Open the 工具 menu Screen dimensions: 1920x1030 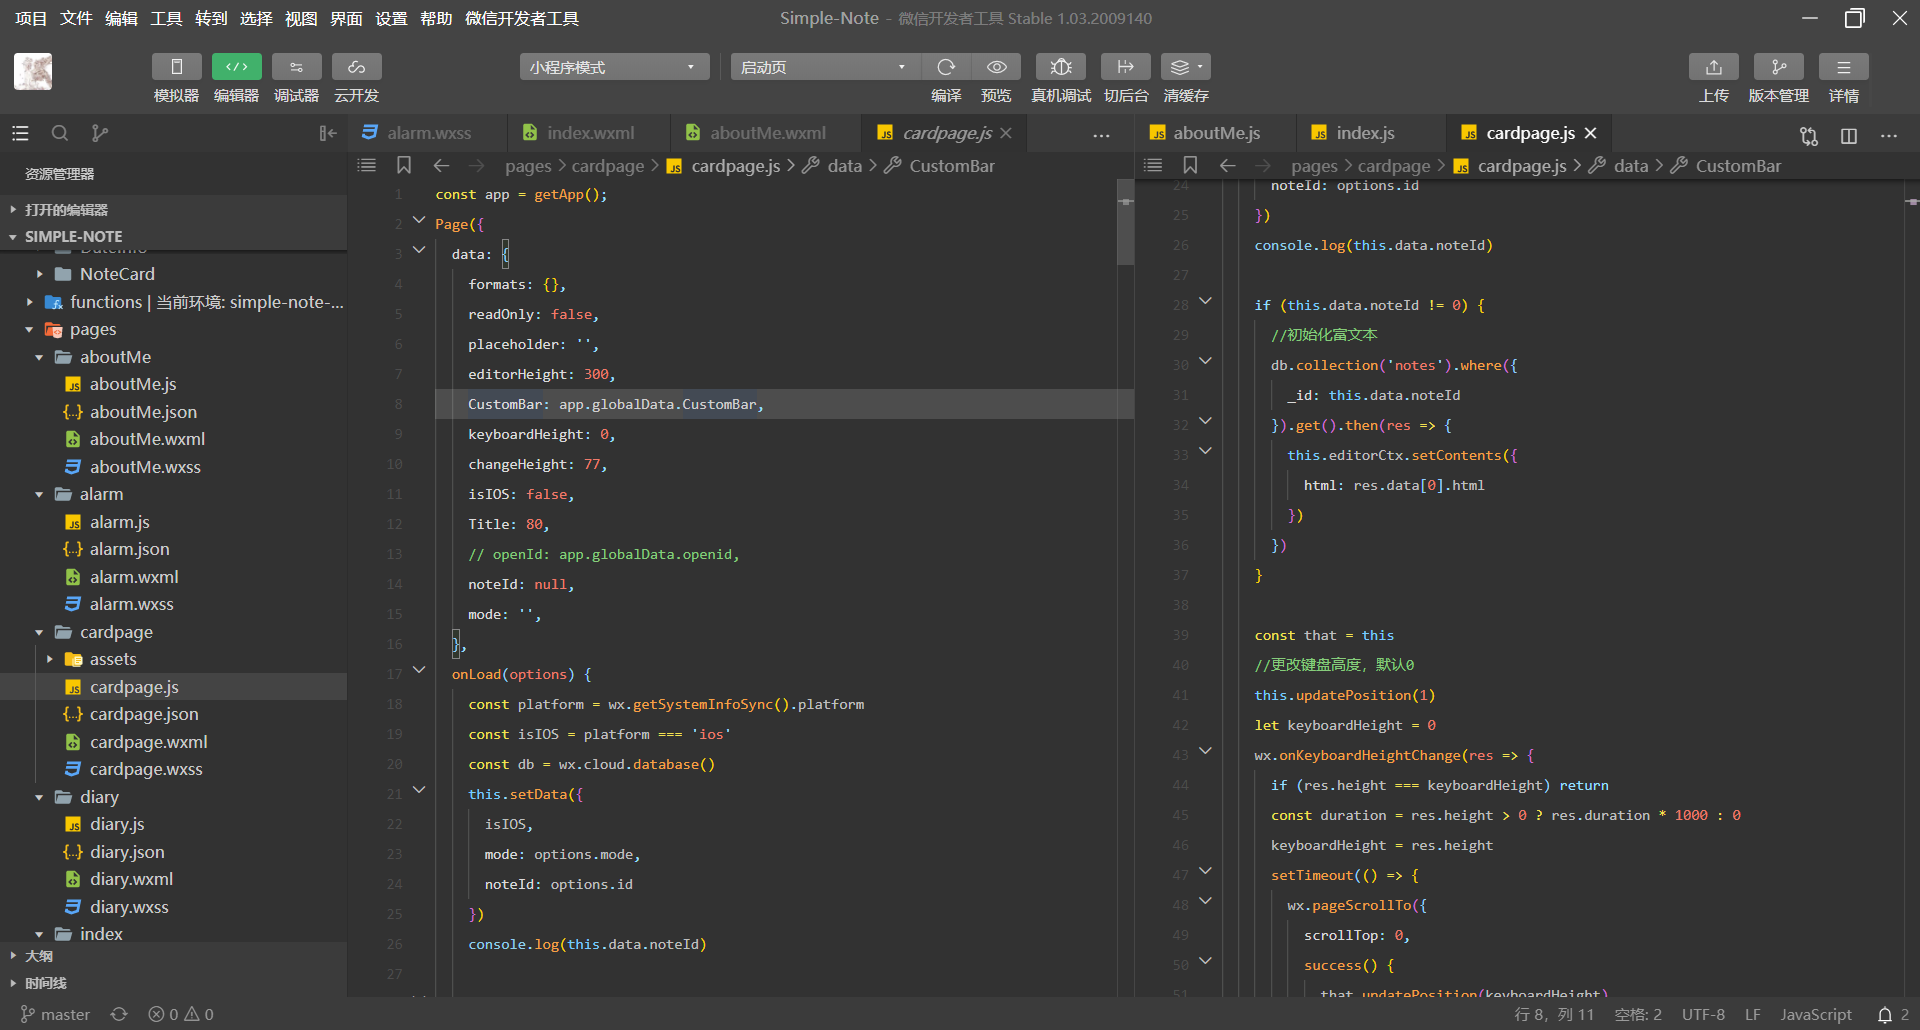coord(166,18)
